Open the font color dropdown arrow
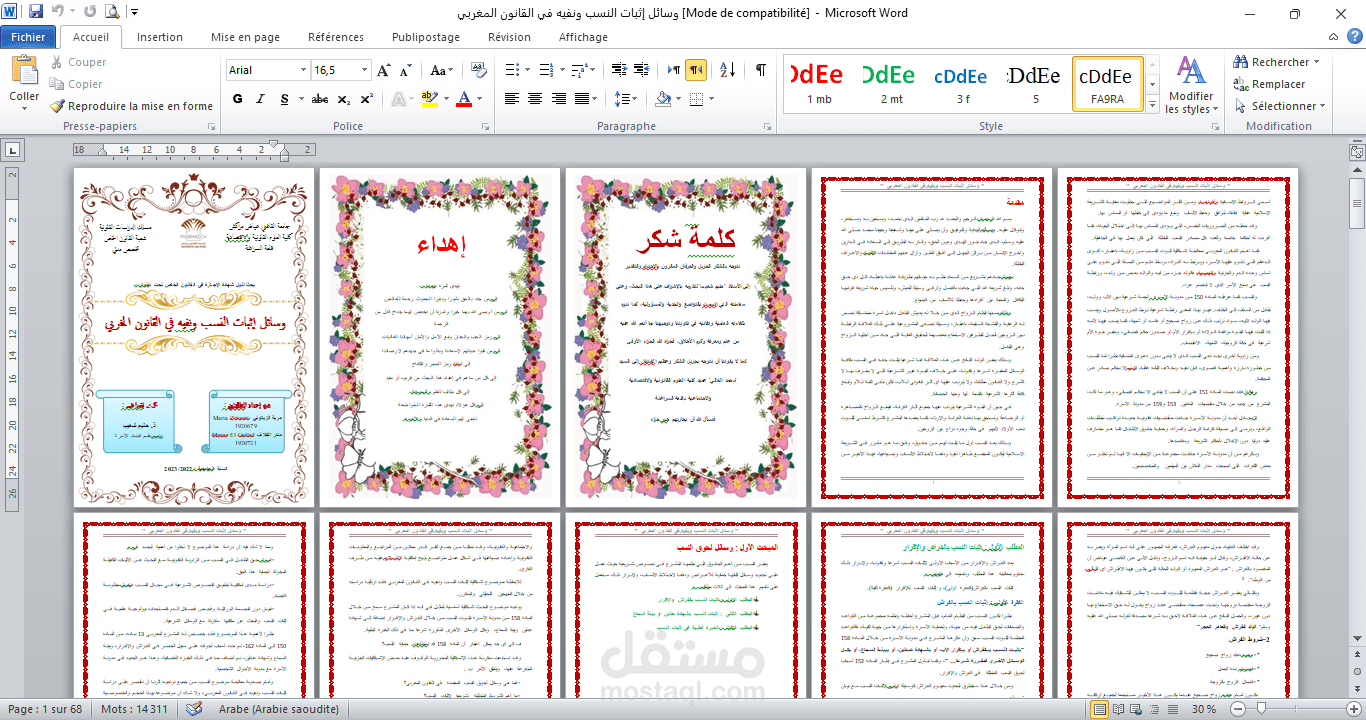 tap(478, 99)
